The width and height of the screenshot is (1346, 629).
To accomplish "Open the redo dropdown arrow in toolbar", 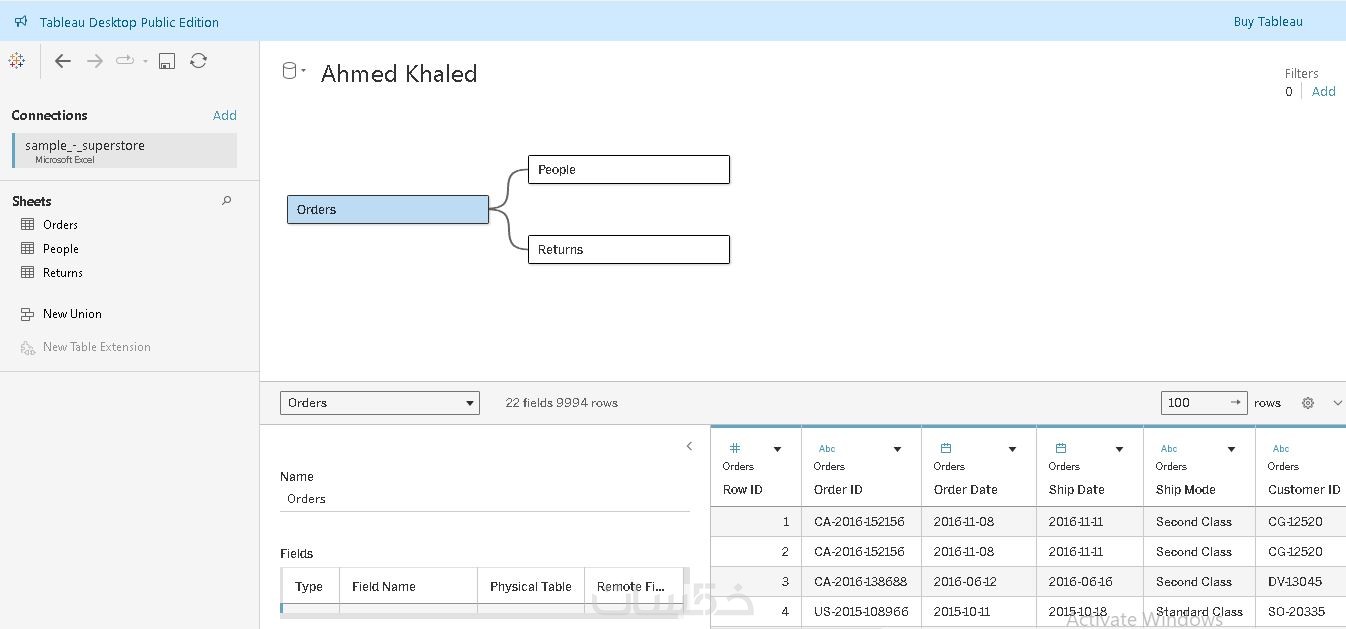I will click(145, 61).
